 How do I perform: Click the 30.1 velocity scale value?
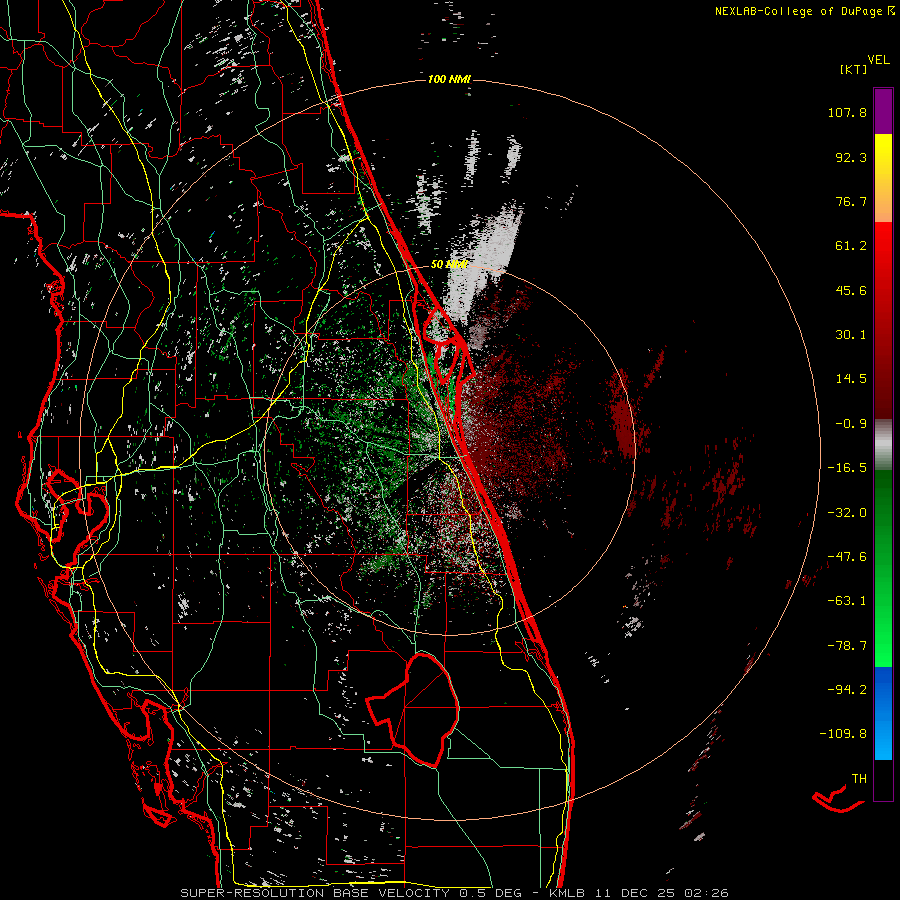pos(851,335)
